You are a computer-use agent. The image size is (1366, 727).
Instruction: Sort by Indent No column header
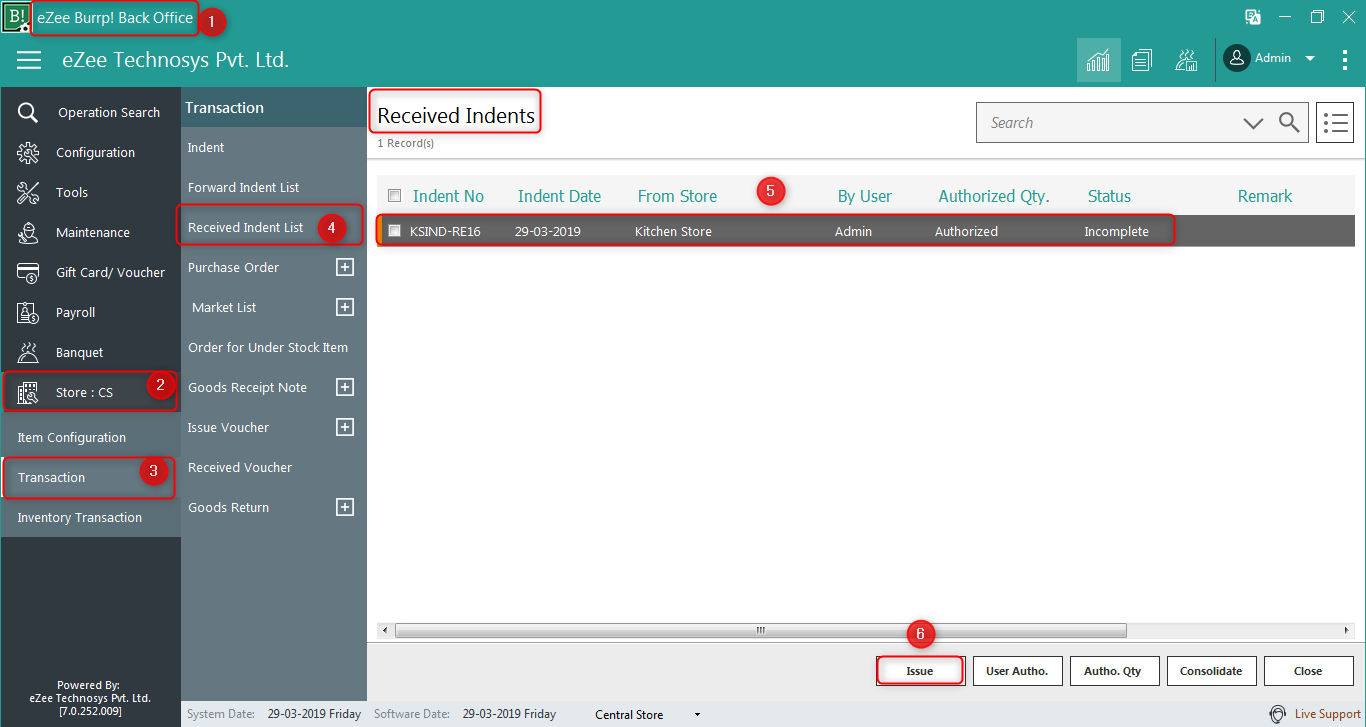[448, 196]
